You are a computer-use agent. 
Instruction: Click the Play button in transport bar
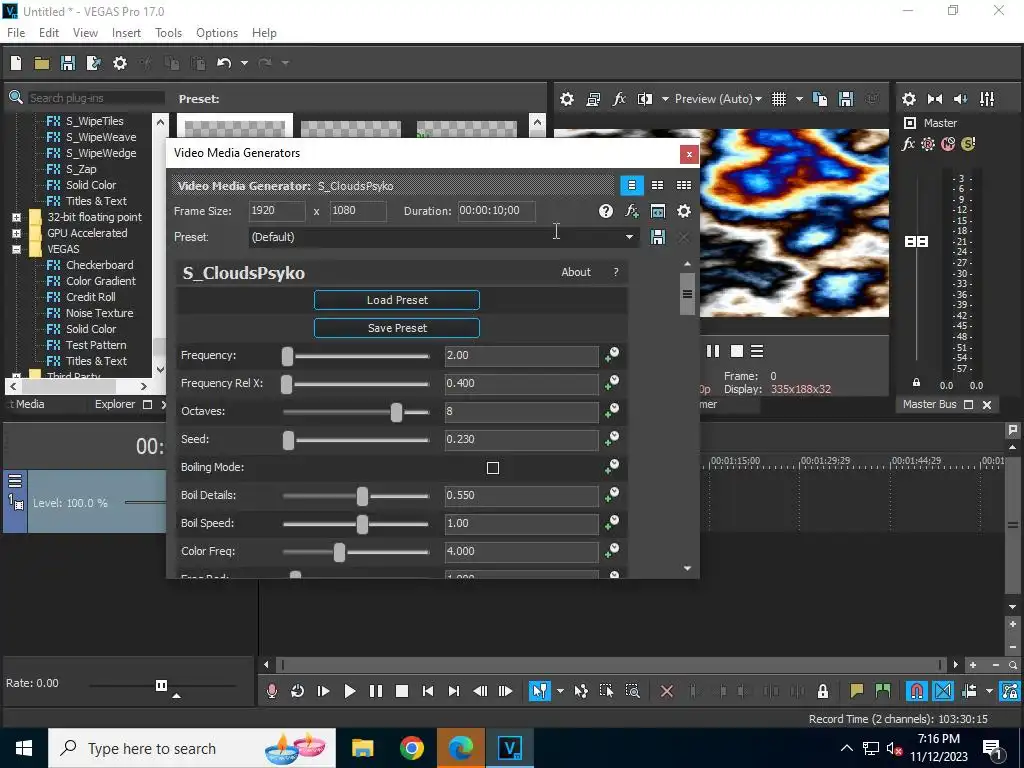(349, 691)
